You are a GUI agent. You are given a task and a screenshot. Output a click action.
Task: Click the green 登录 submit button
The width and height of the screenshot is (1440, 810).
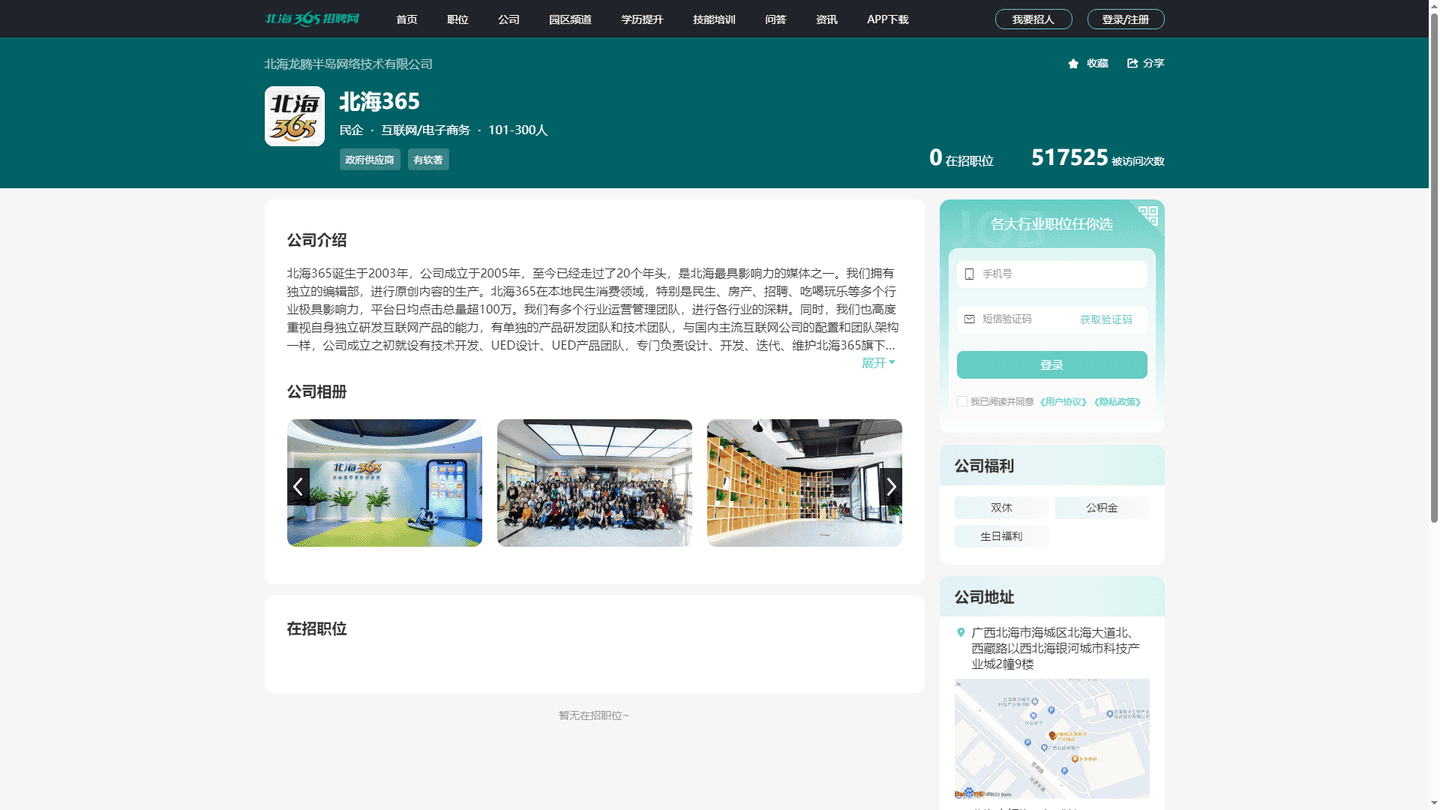click(1051, 365)
